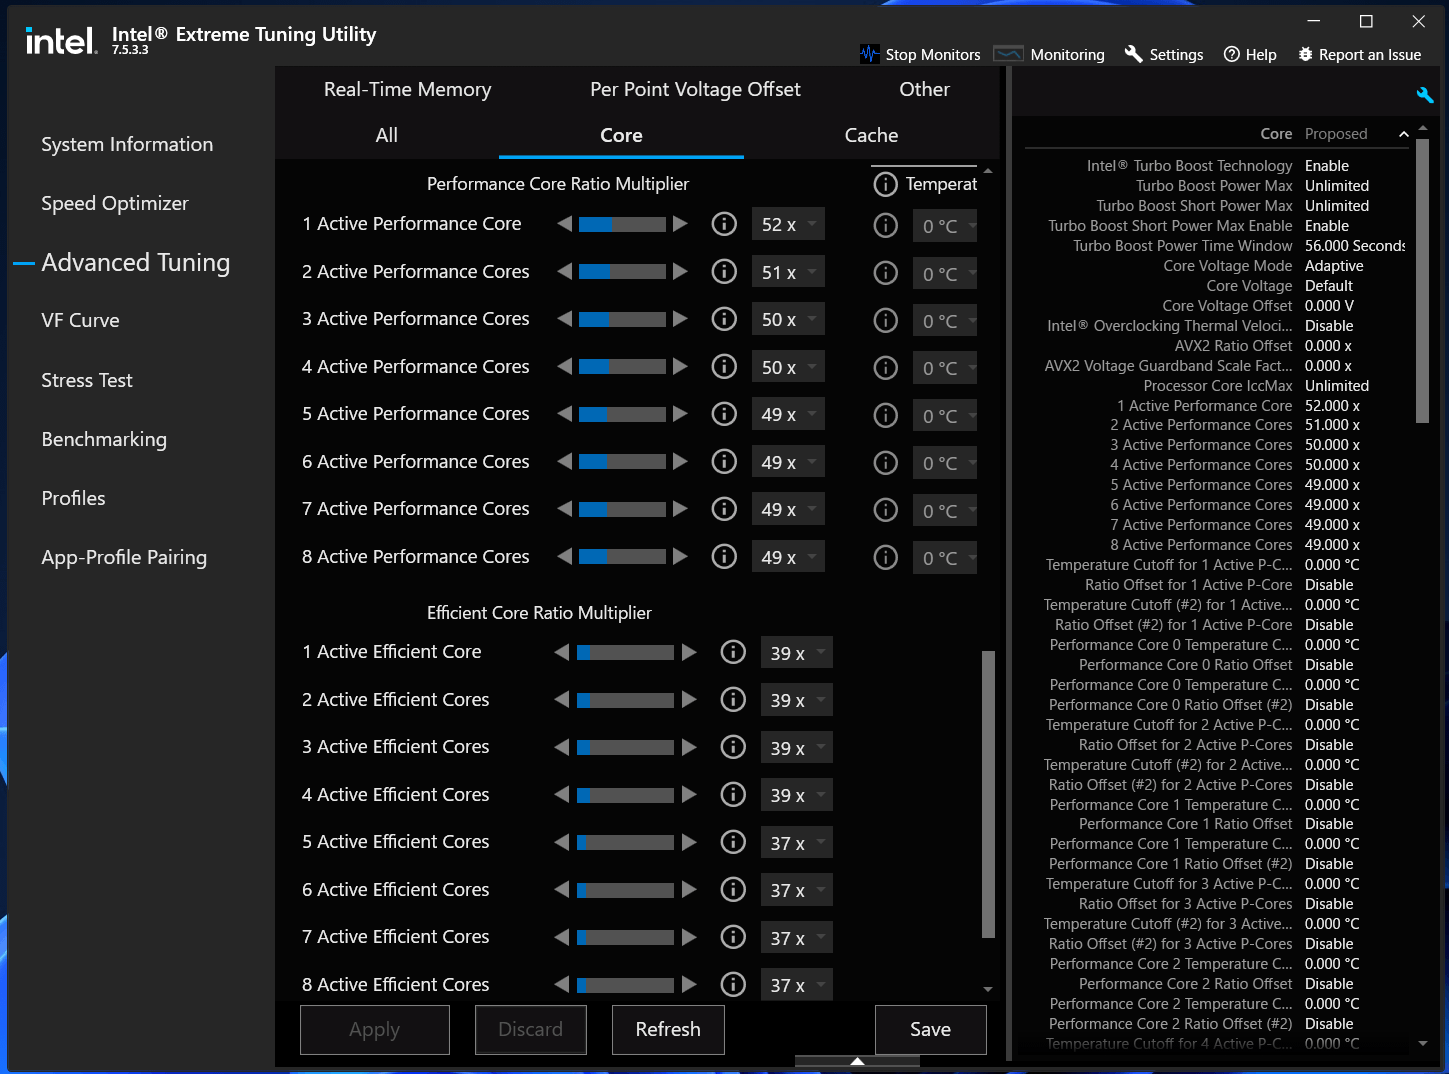Click the Discard button

[530, 1029]
